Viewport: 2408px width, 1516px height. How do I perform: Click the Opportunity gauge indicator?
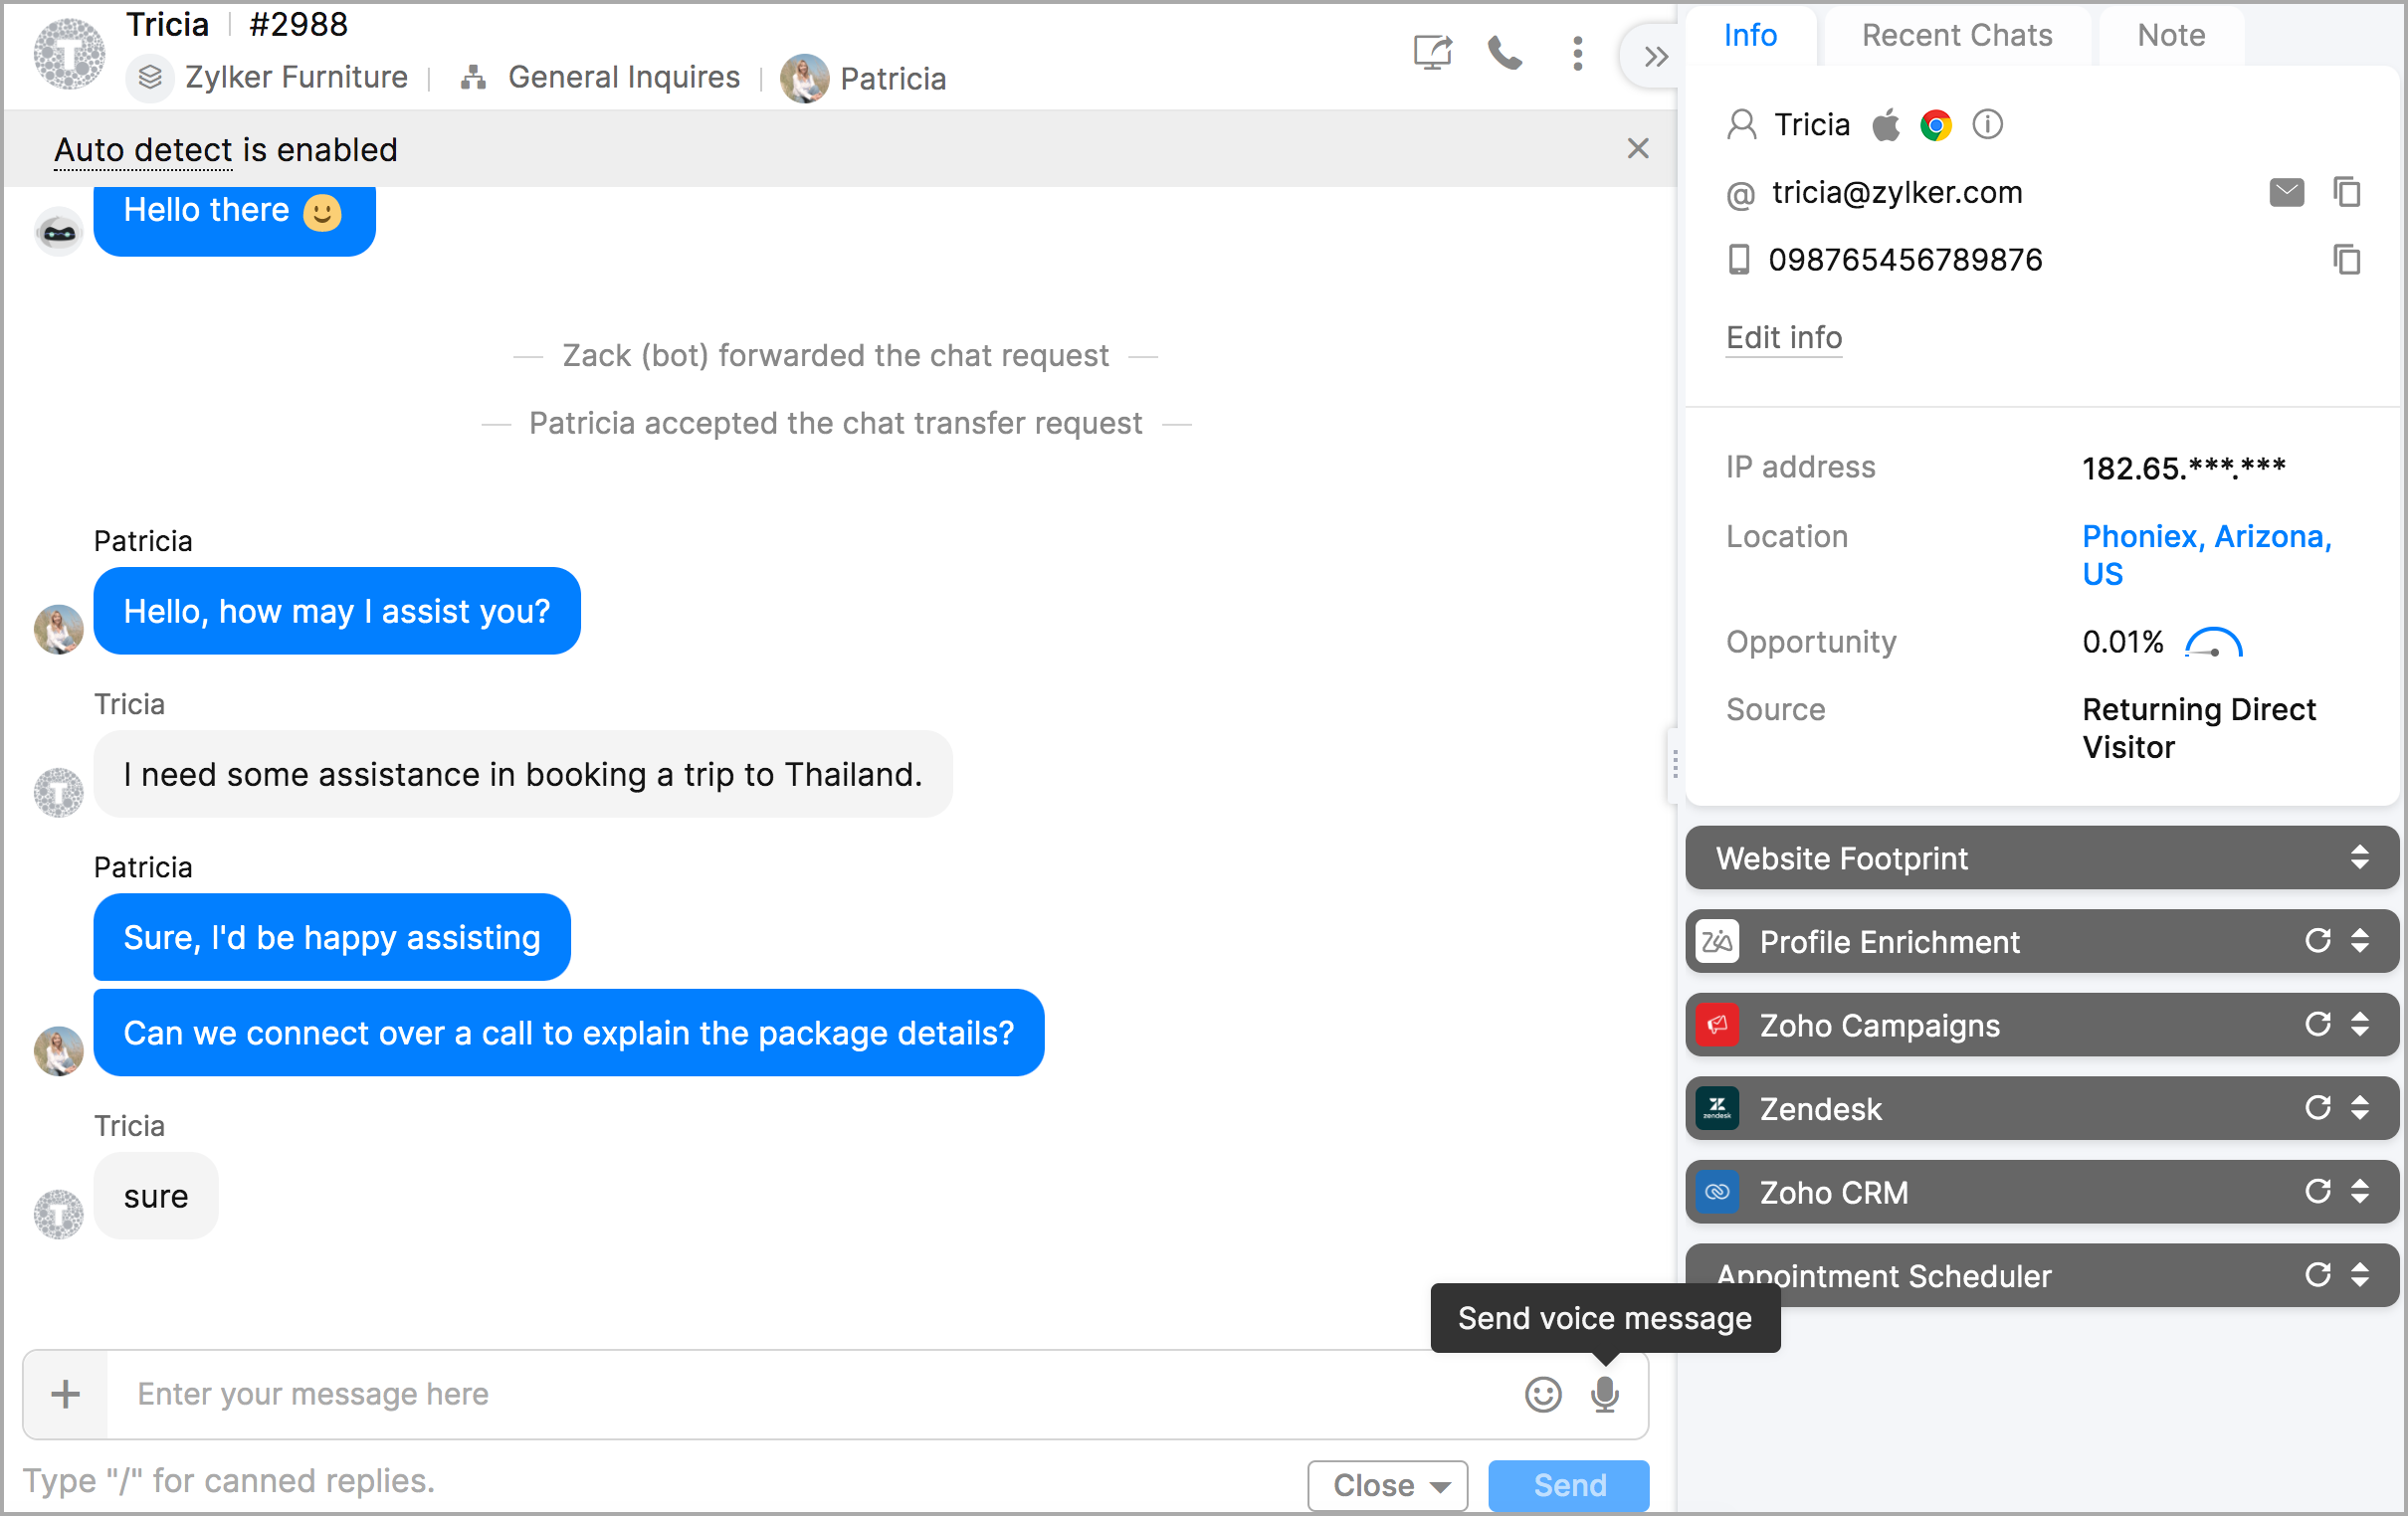tap(2213, 643)
